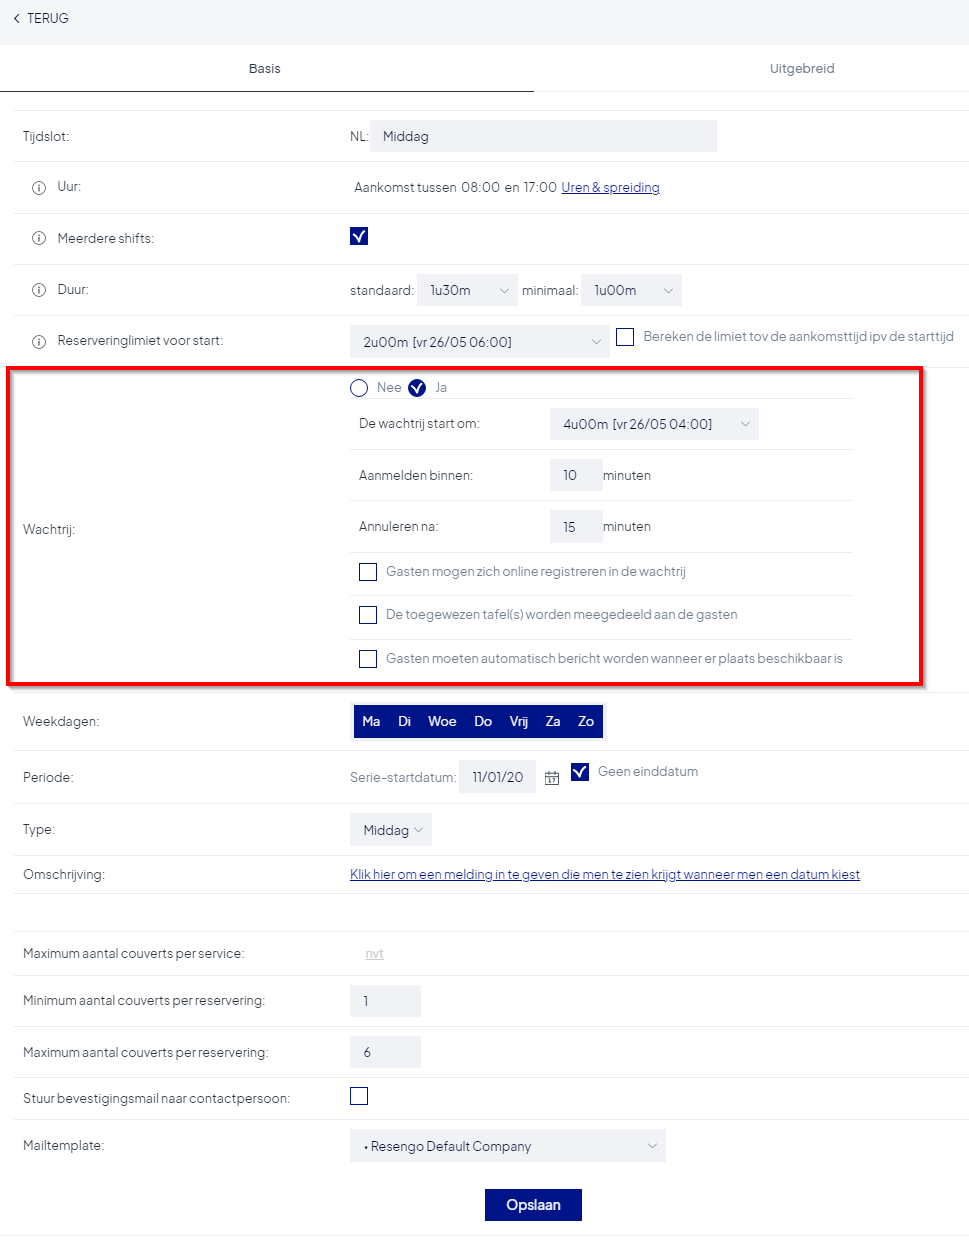Image resolution: width=969 pixels, height=1241 pixels.
Task: Expand the wachtrij start dropdown 4u00m
Action: point(654,424)
